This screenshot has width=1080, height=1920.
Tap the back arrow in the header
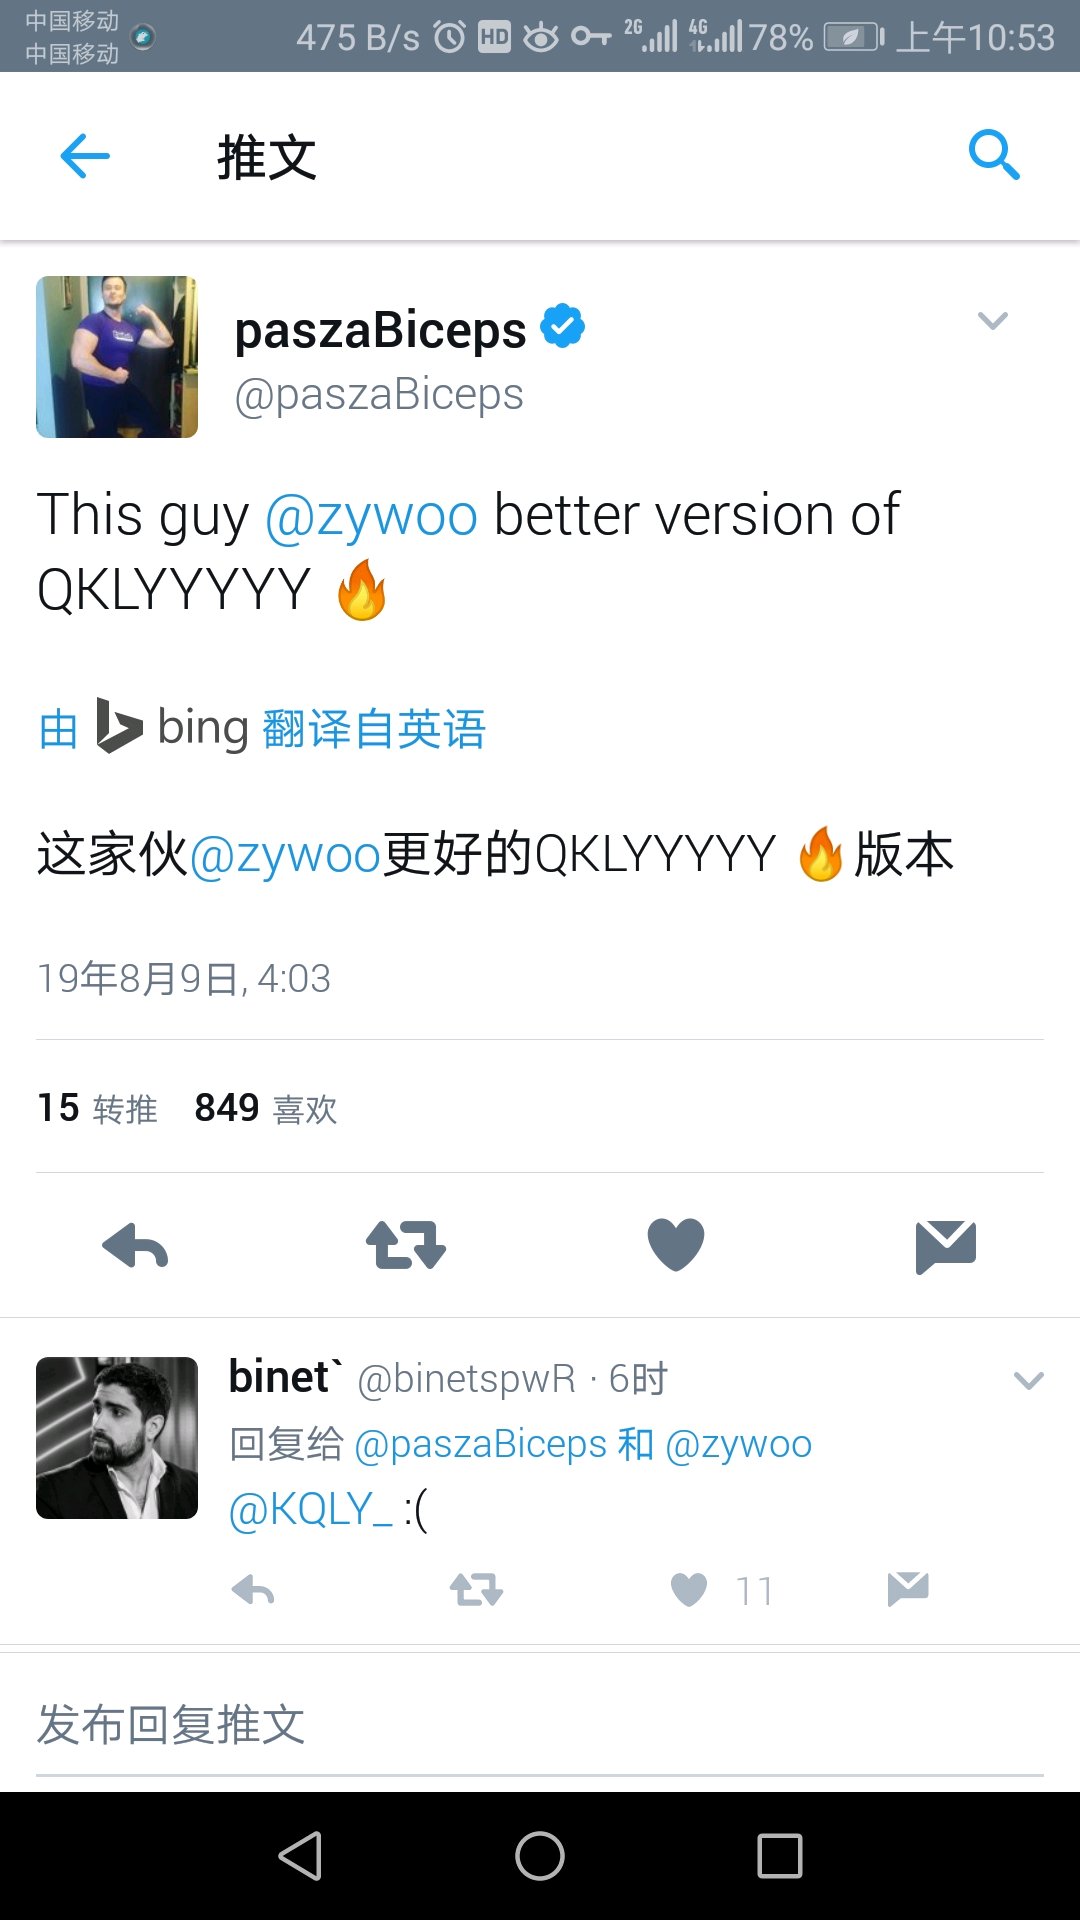pyautogui.click(x=85, y=156)
